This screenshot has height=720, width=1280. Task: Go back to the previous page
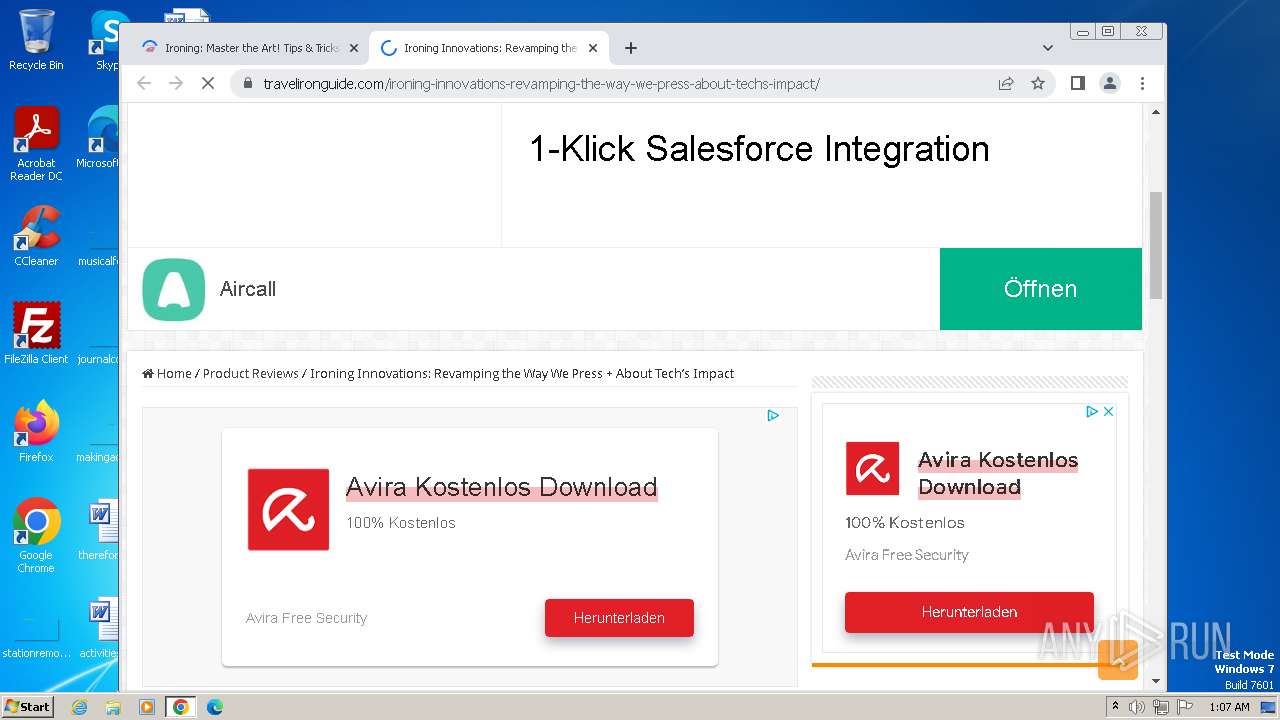tap(144, 84)
